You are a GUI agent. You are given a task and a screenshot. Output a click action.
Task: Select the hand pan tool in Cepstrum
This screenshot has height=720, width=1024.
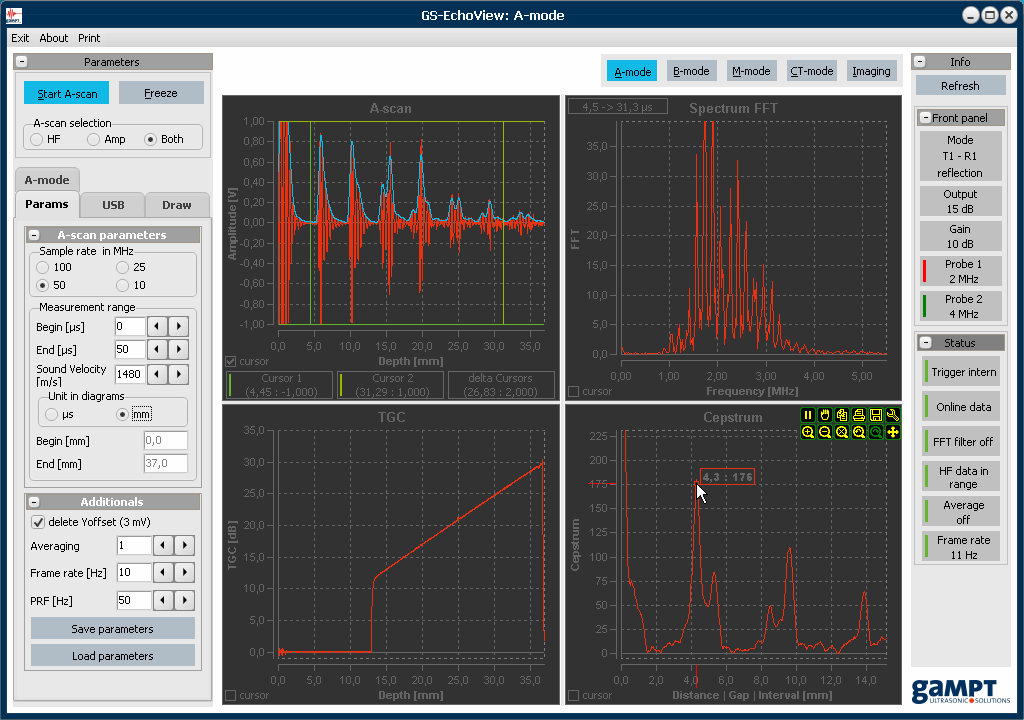(x=825, y=415)
